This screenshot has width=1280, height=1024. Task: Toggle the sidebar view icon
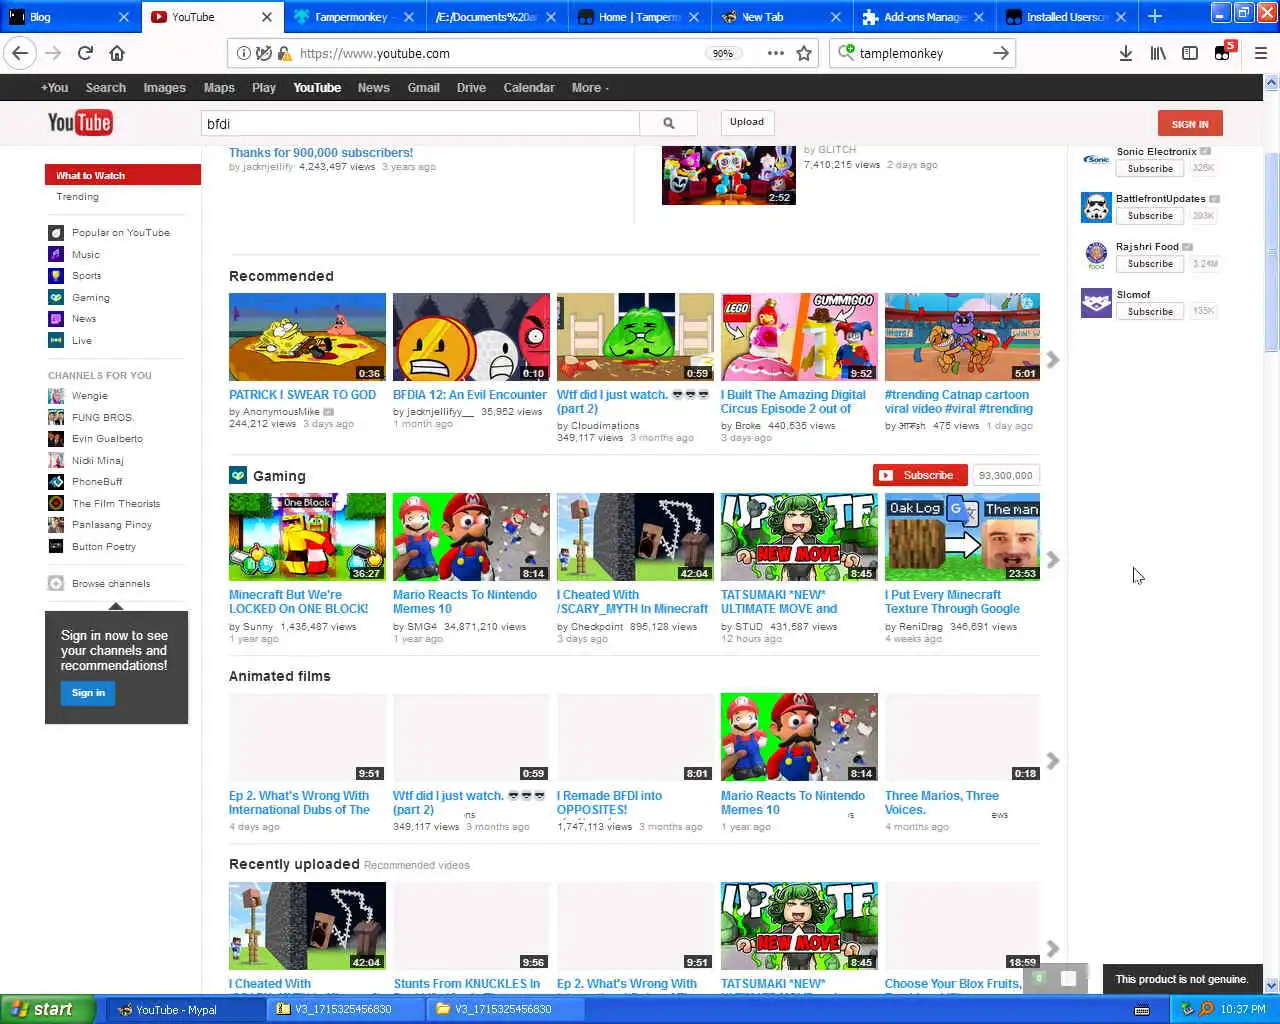(1190, 53)
